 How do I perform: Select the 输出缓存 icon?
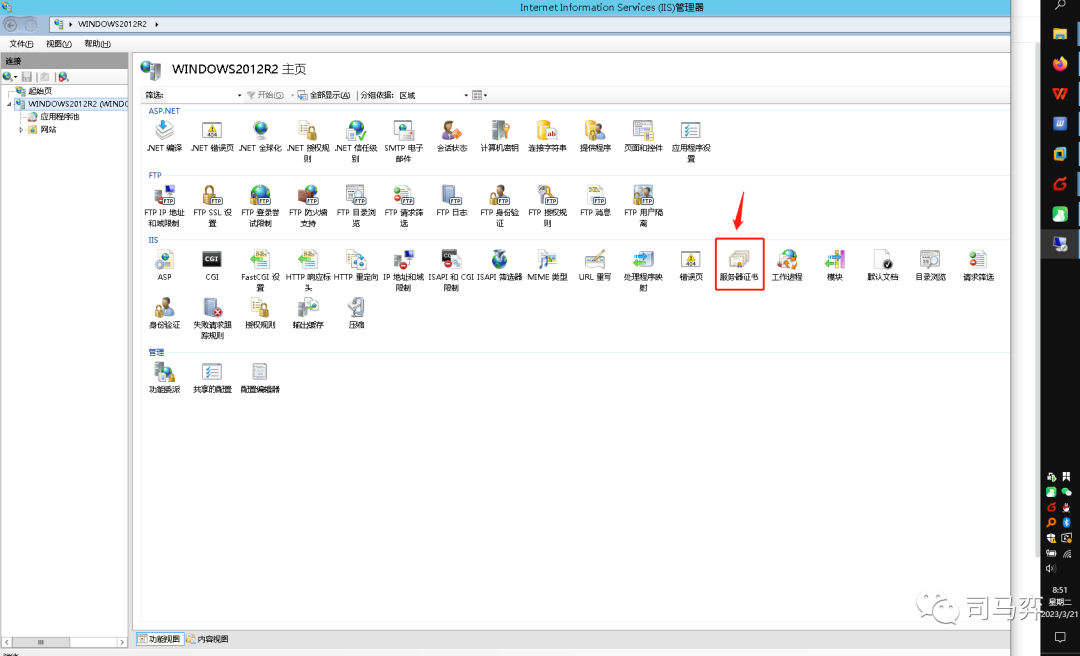point(308,314)
